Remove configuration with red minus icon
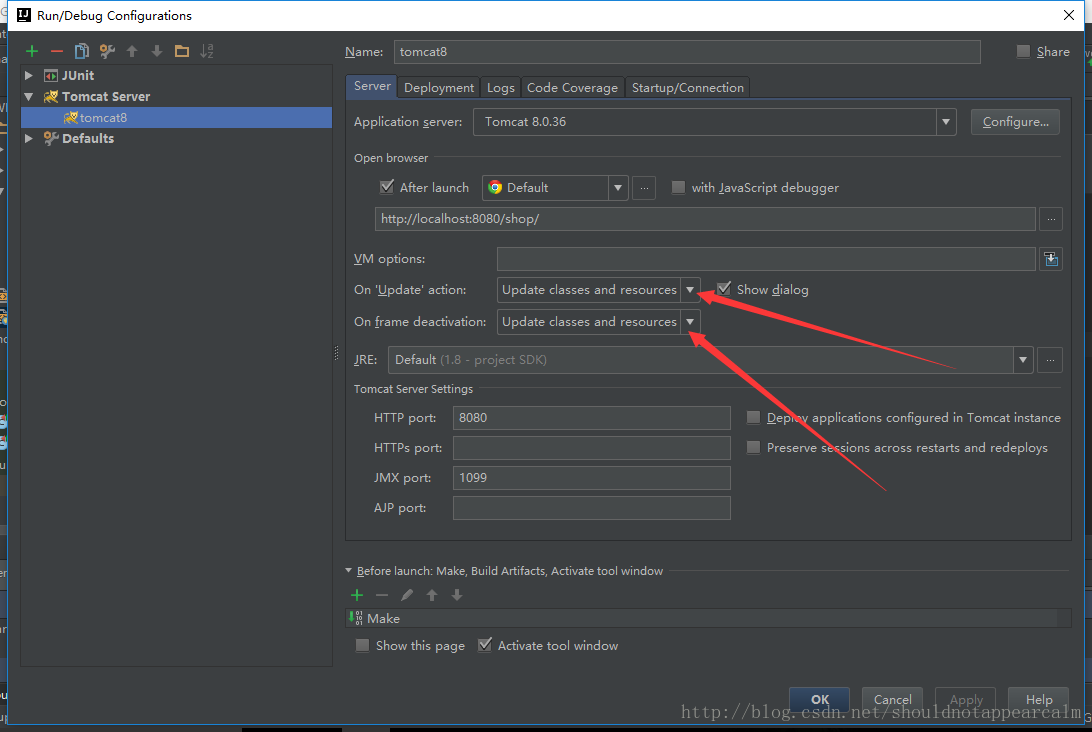Screen dimensions: 1092x732 (57, 51)
